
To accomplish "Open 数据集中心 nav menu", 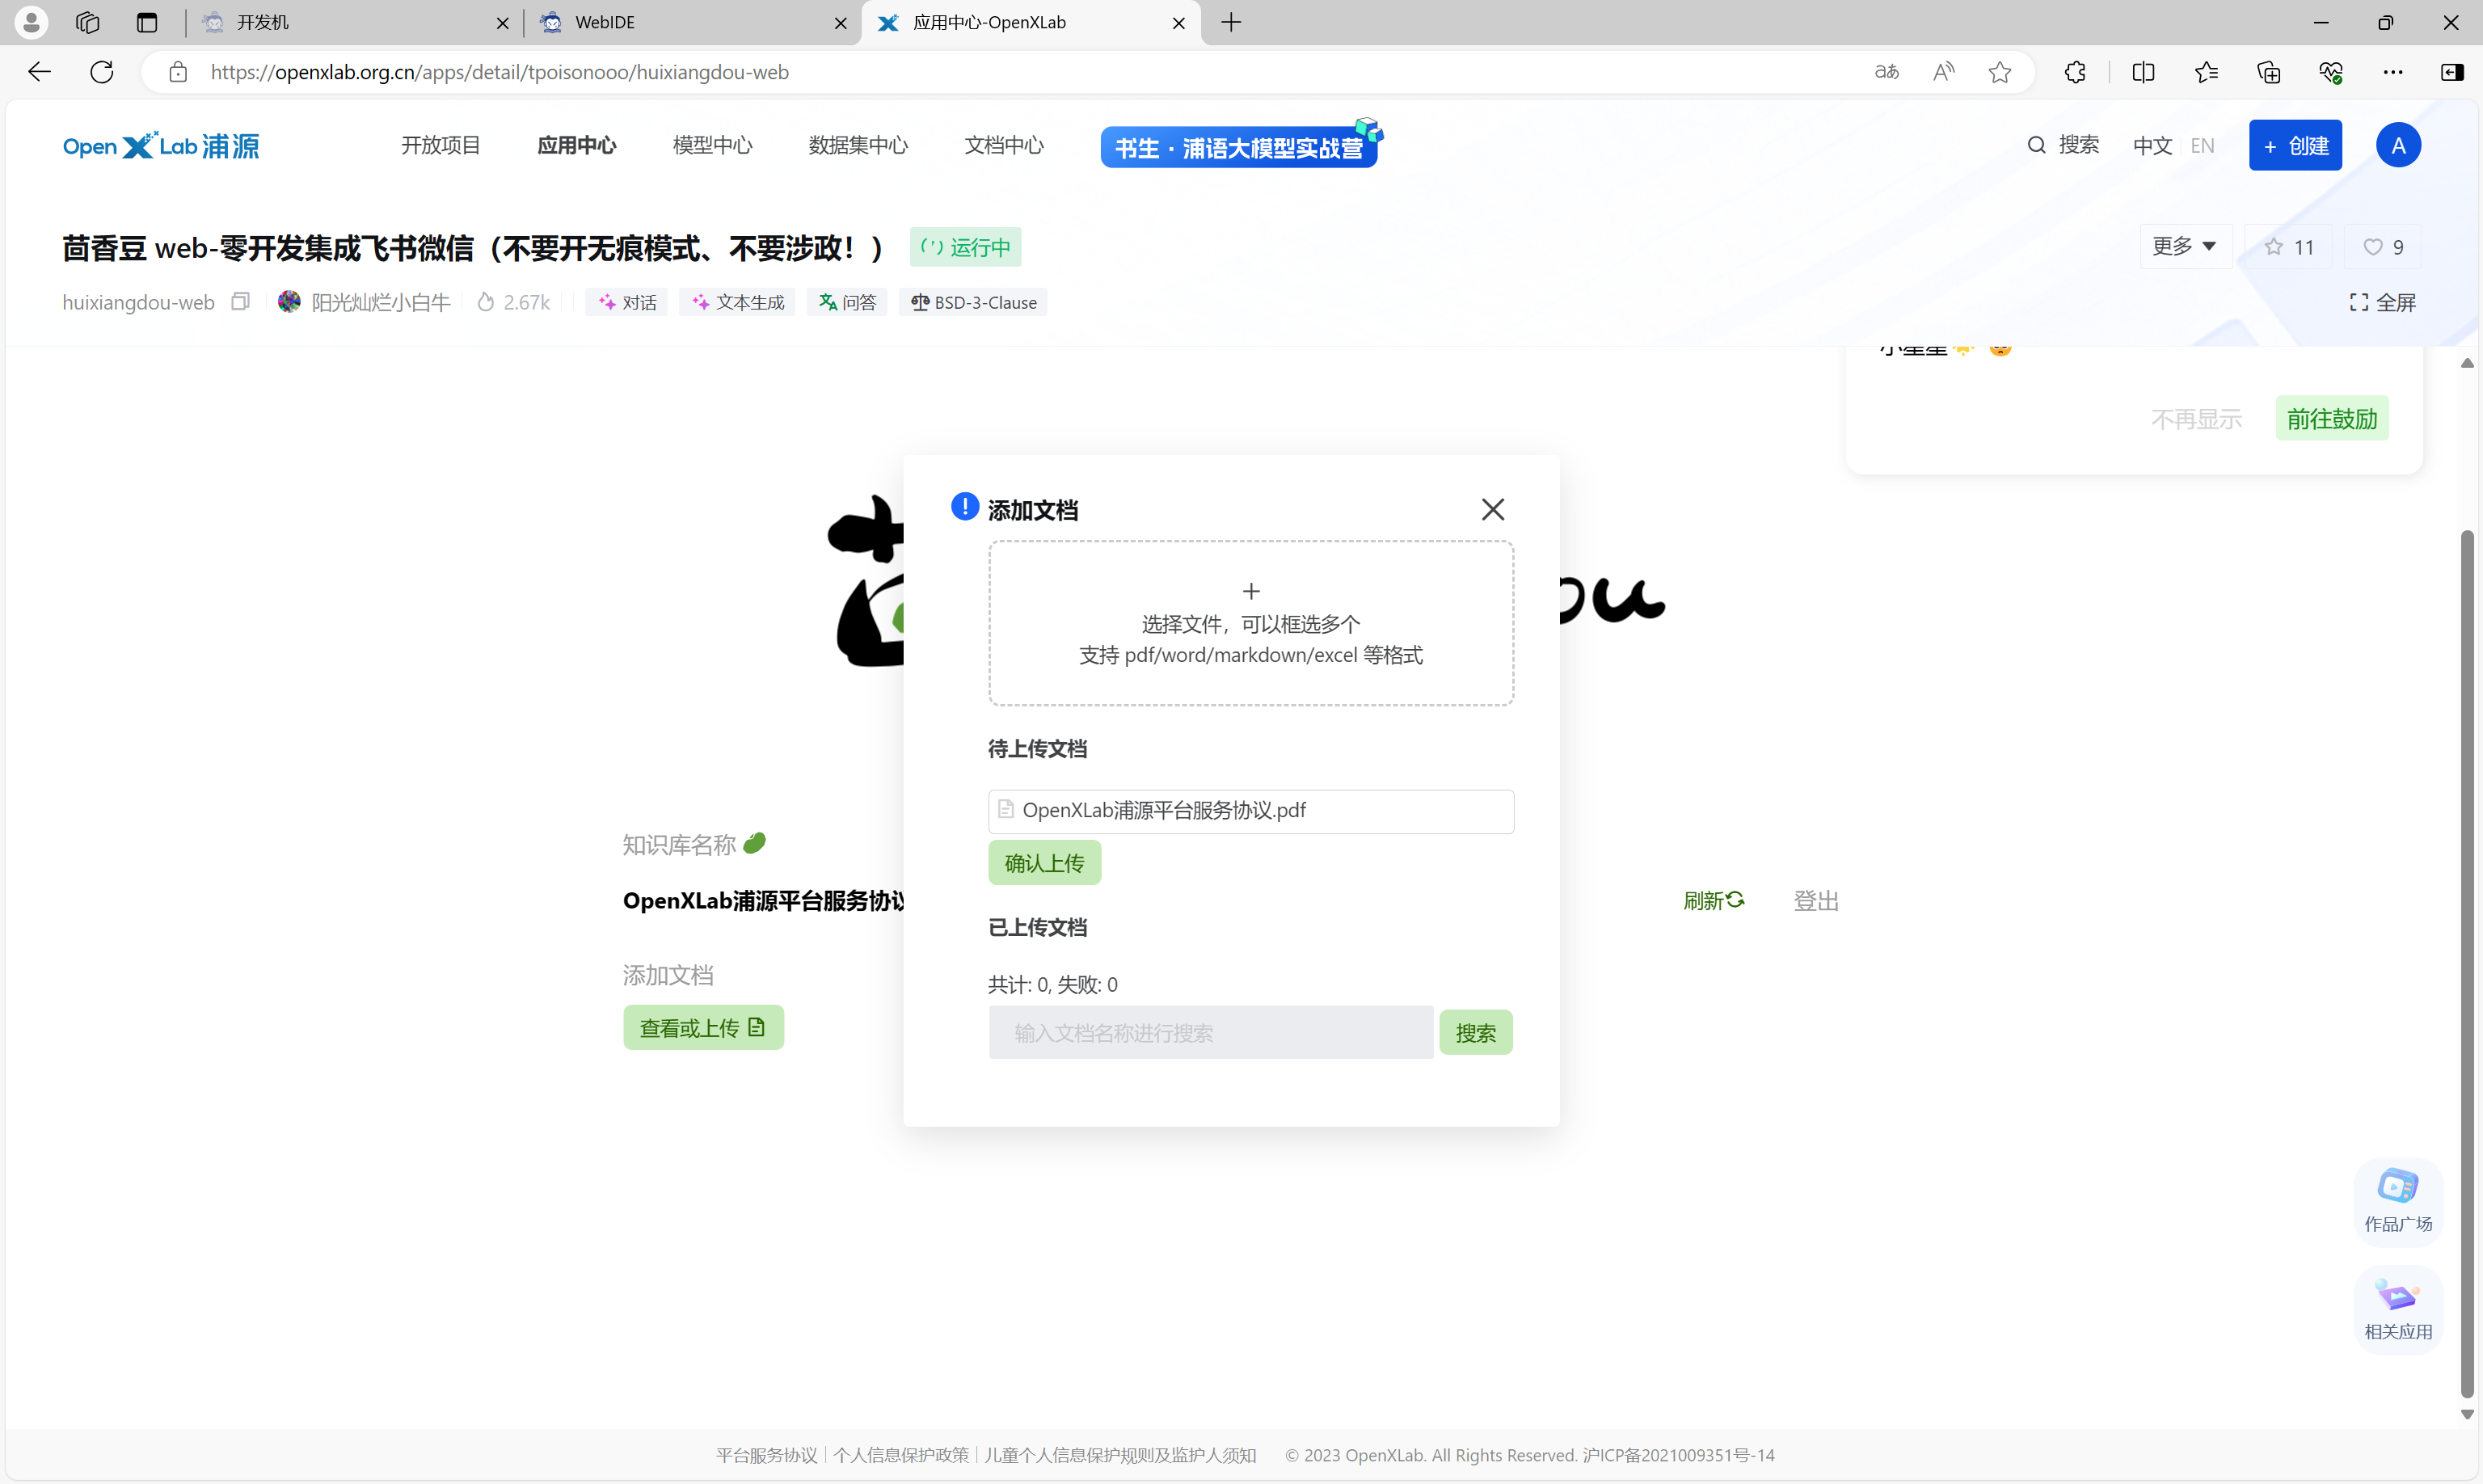I will (858, 146).
